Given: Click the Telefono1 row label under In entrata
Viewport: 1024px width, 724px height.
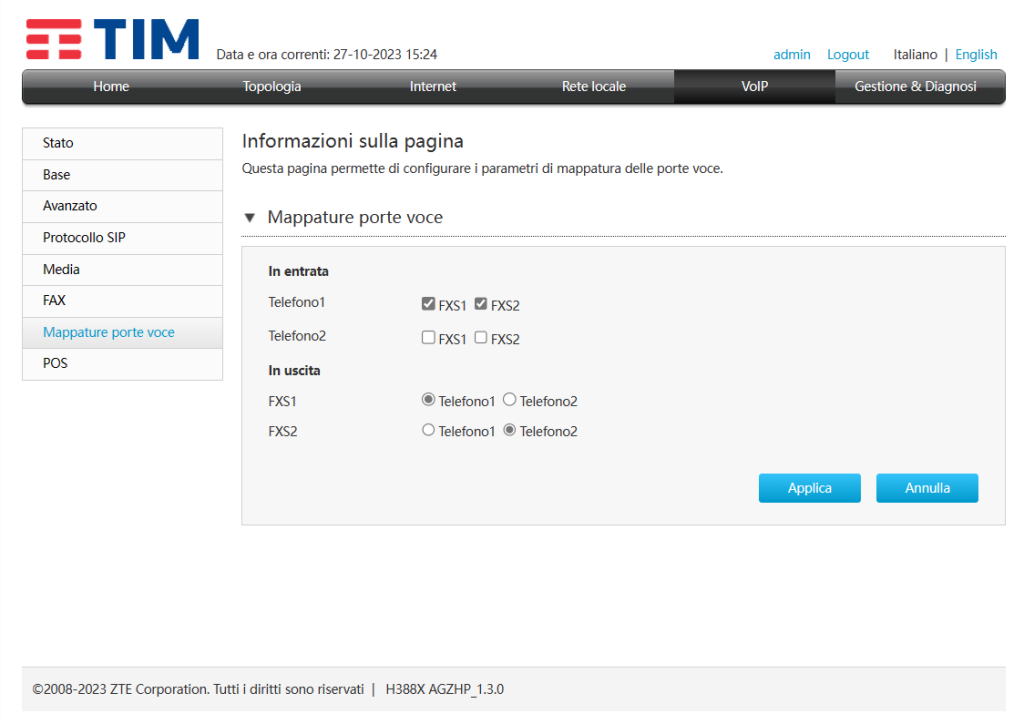Looking at the screenshot, I should (296, 303).
